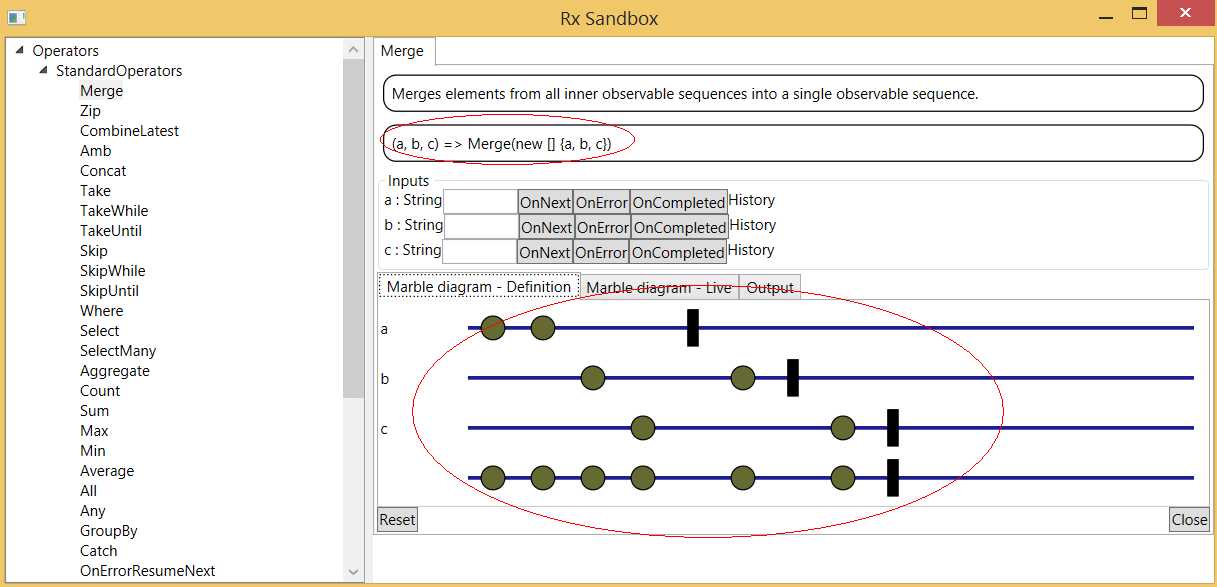Select the All operator

pos(89,491)
